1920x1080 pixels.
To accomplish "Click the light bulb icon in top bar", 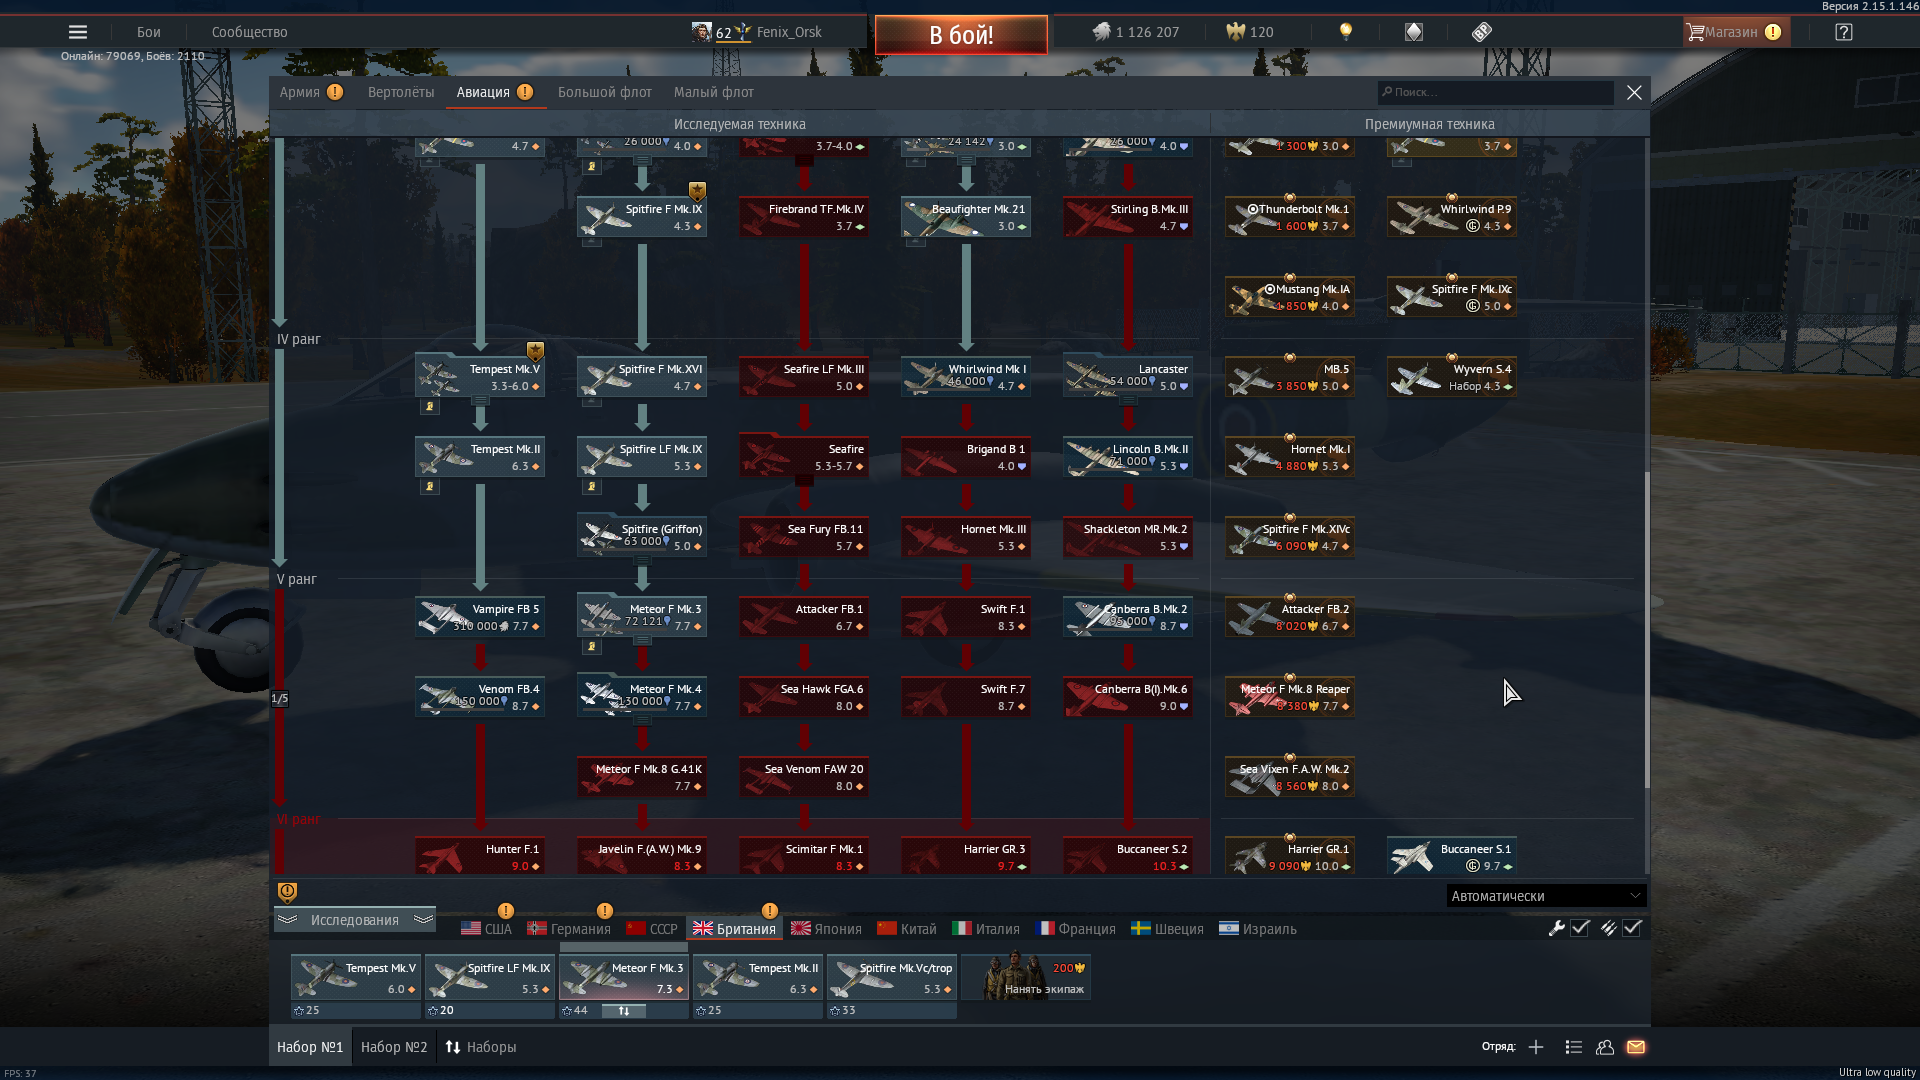I will click(1346, 32).
